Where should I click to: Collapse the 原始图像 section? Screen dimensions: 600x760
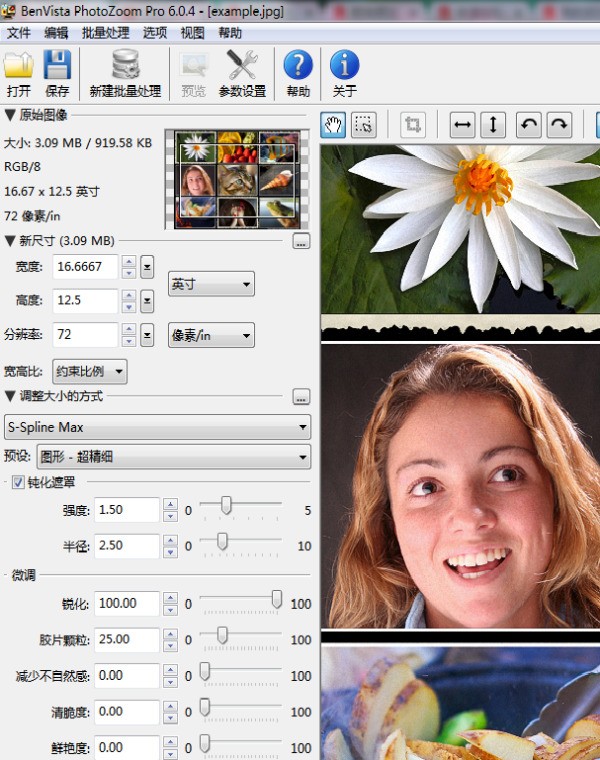coord(10,115)
